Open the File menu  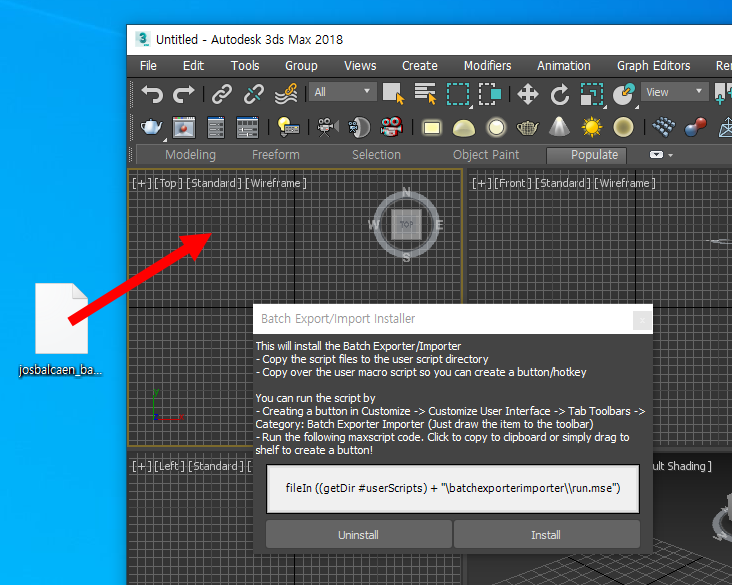[148, 66]
